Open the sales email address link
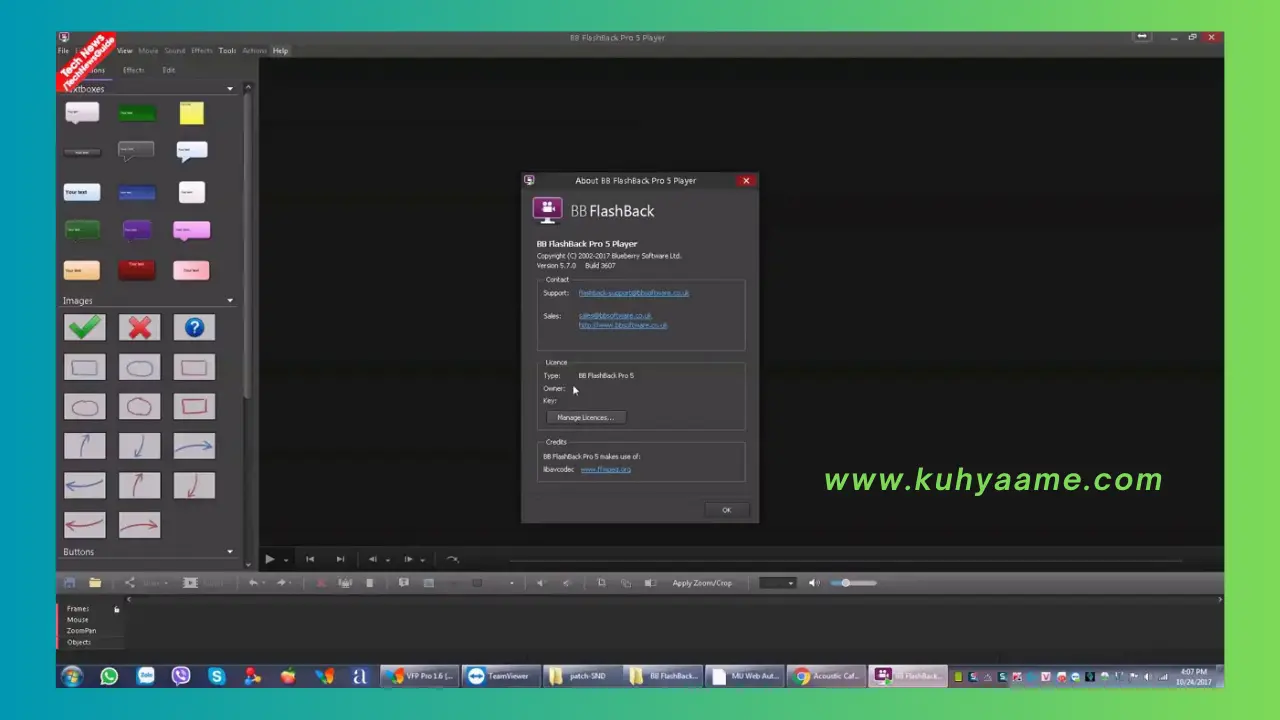Screen dimensions: 1280x720 click(615, 315)
